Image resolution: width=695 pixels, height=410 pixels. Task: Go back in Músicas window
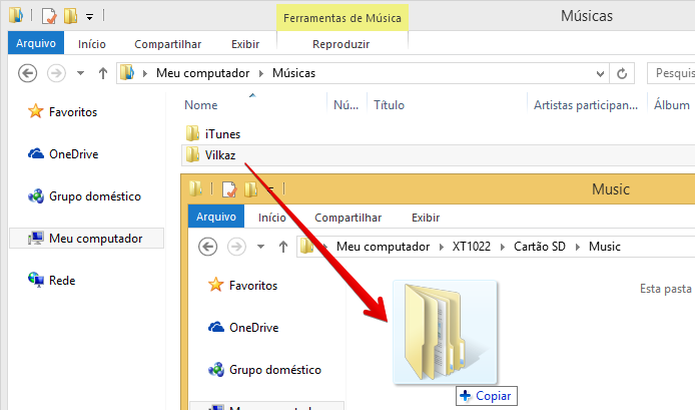[27, 73]
